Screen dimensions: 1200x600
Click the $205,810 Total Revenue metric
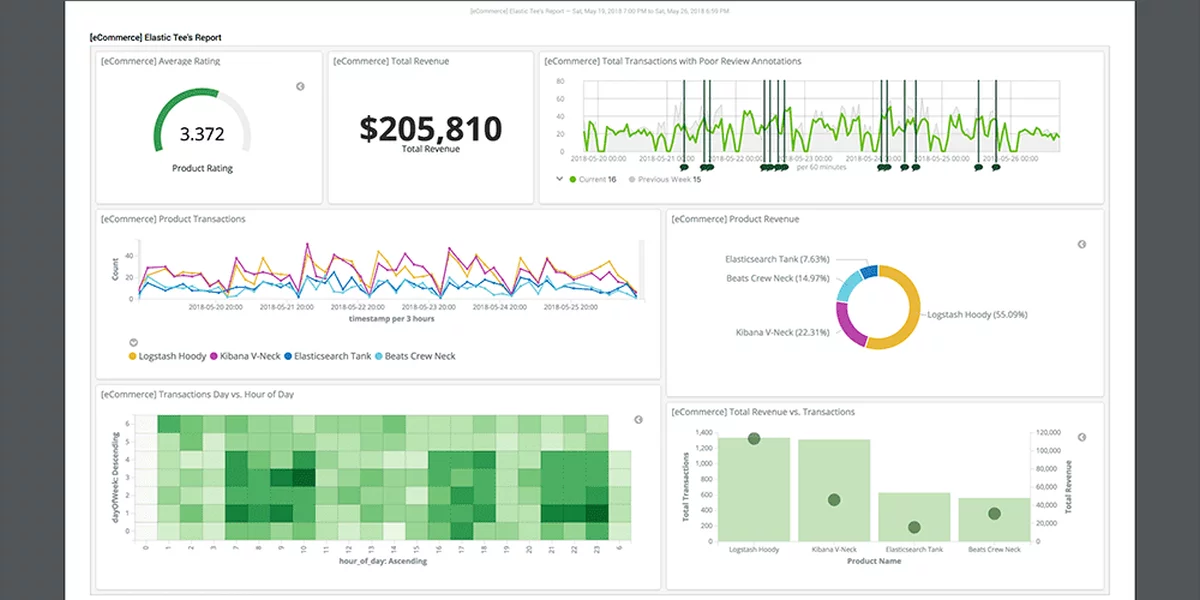430,129
